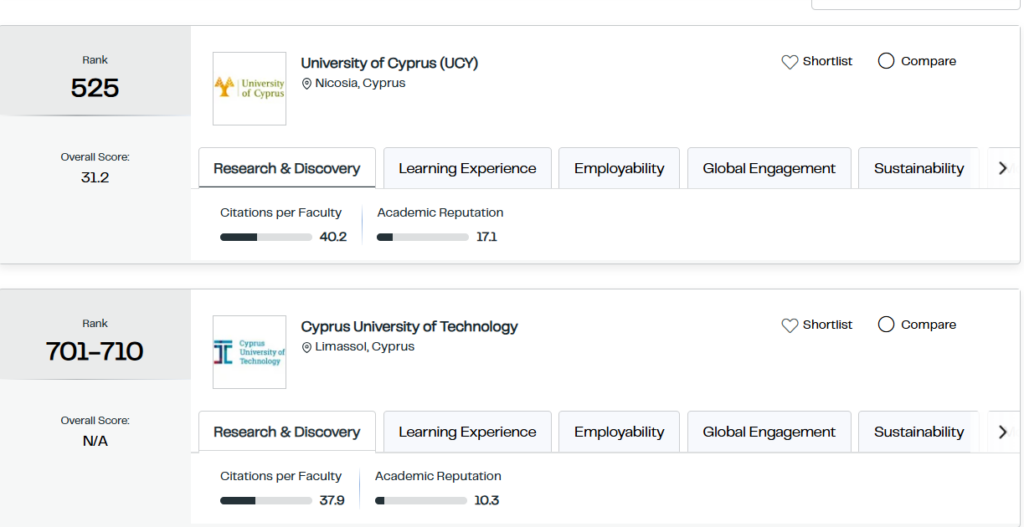Screen dimensions: 1024x527
Task: Click the Nicosia, Cyprus location text
Action: coord(360,84)
